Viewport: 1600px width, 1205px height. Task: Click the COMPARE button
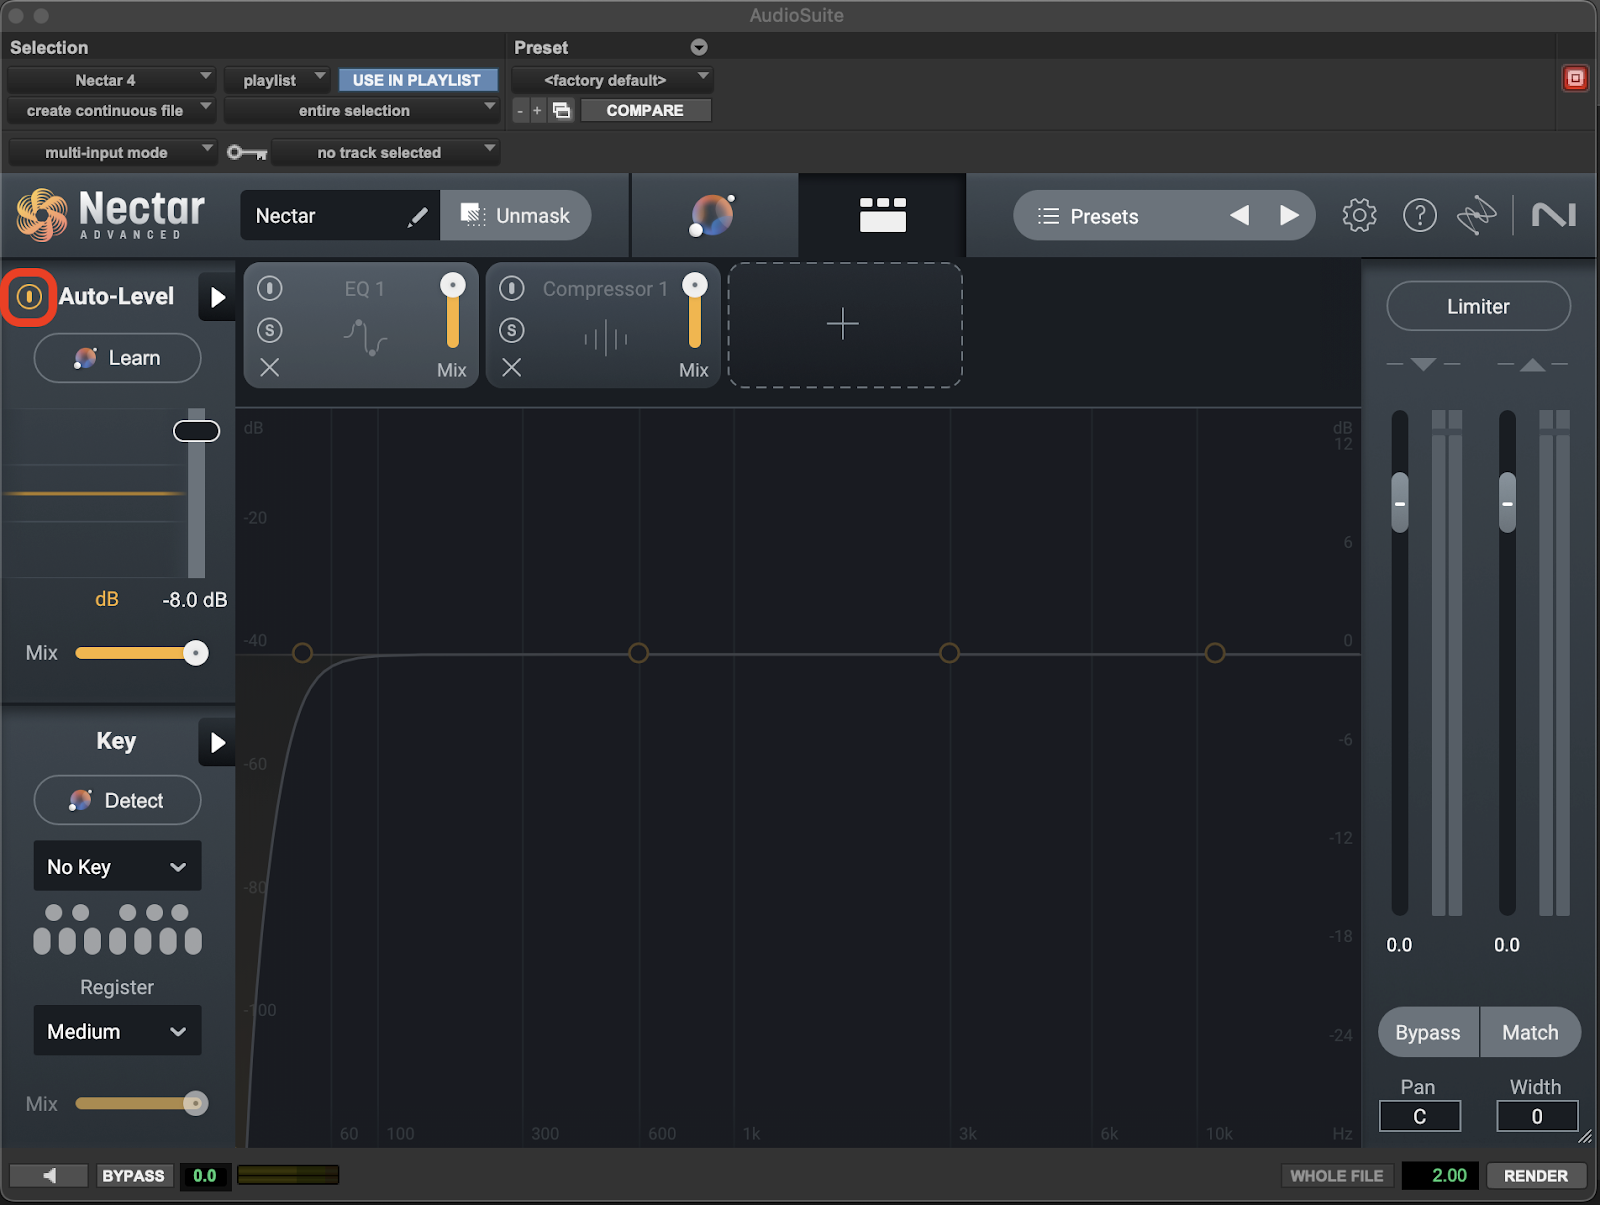pyautogui.click(x=645, y=110)
